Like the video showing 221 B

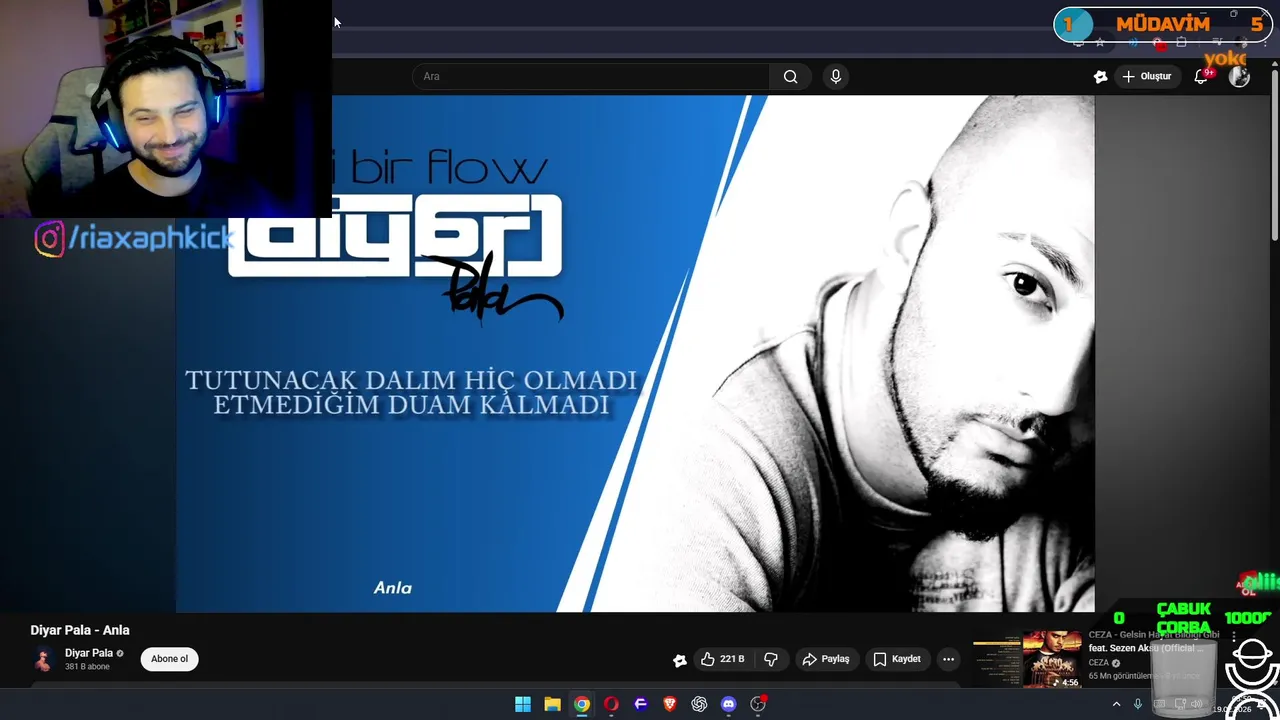point(723,659)
